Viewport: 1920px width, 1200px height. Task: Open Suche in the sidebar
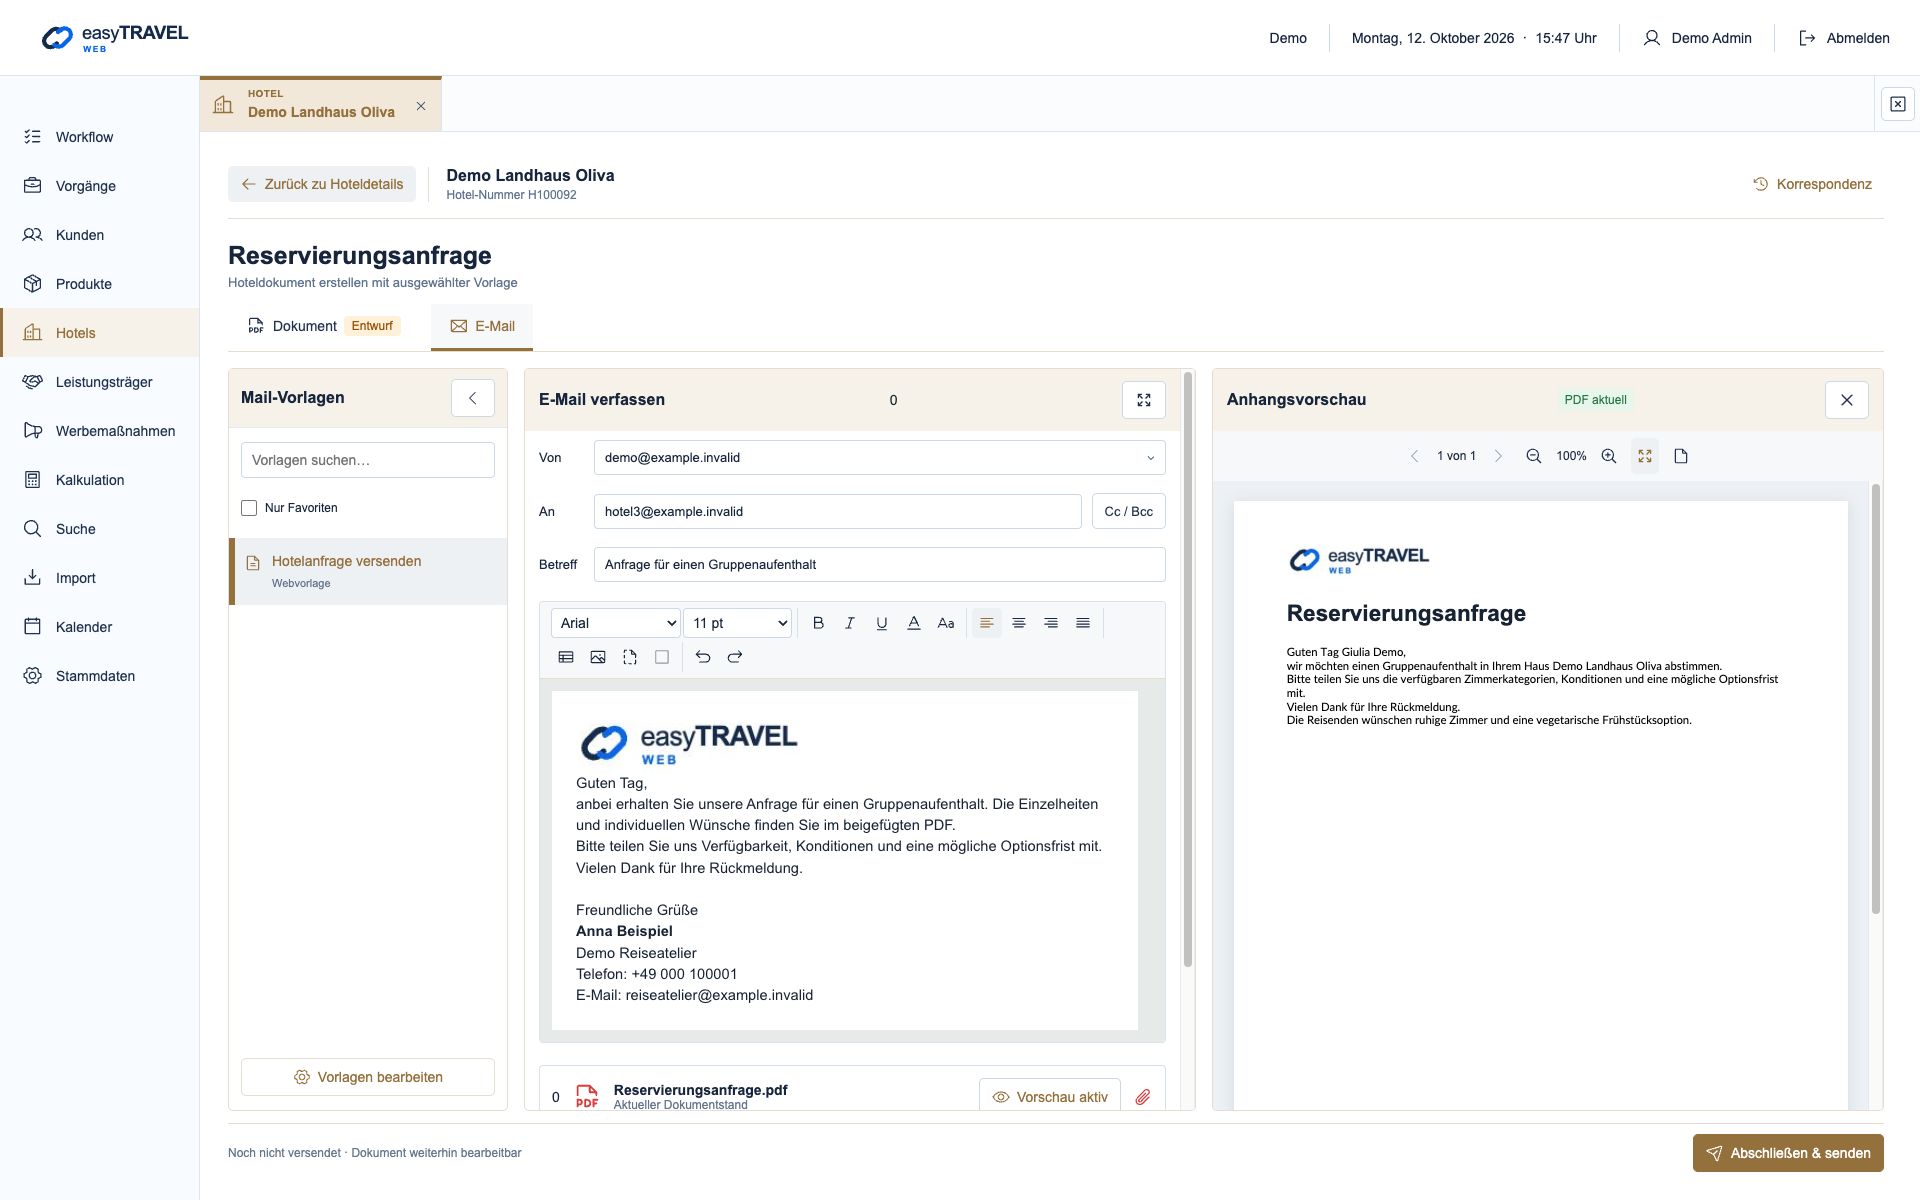[100, 529]
